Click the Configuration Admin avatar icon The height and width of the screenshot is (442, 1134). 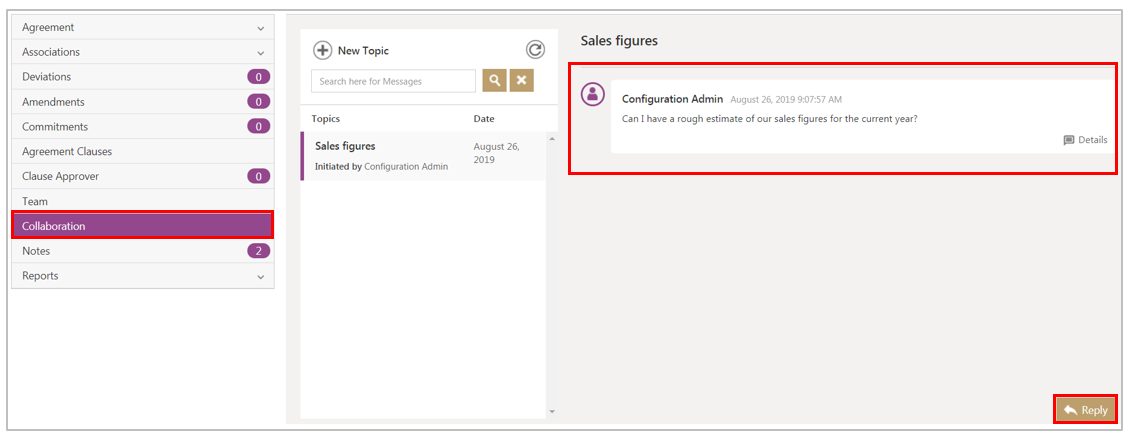593,94
